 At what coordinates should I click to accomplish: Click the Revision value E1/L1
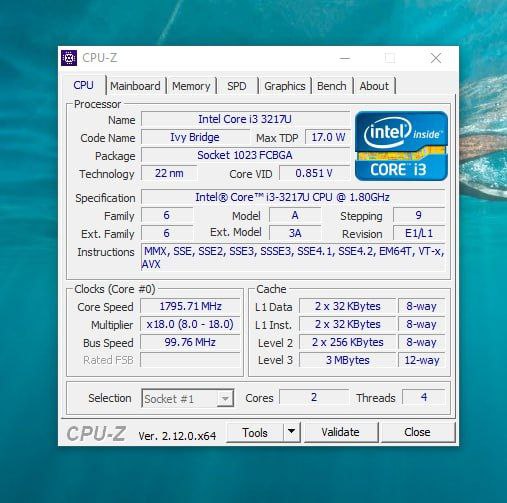click(419, 233)
